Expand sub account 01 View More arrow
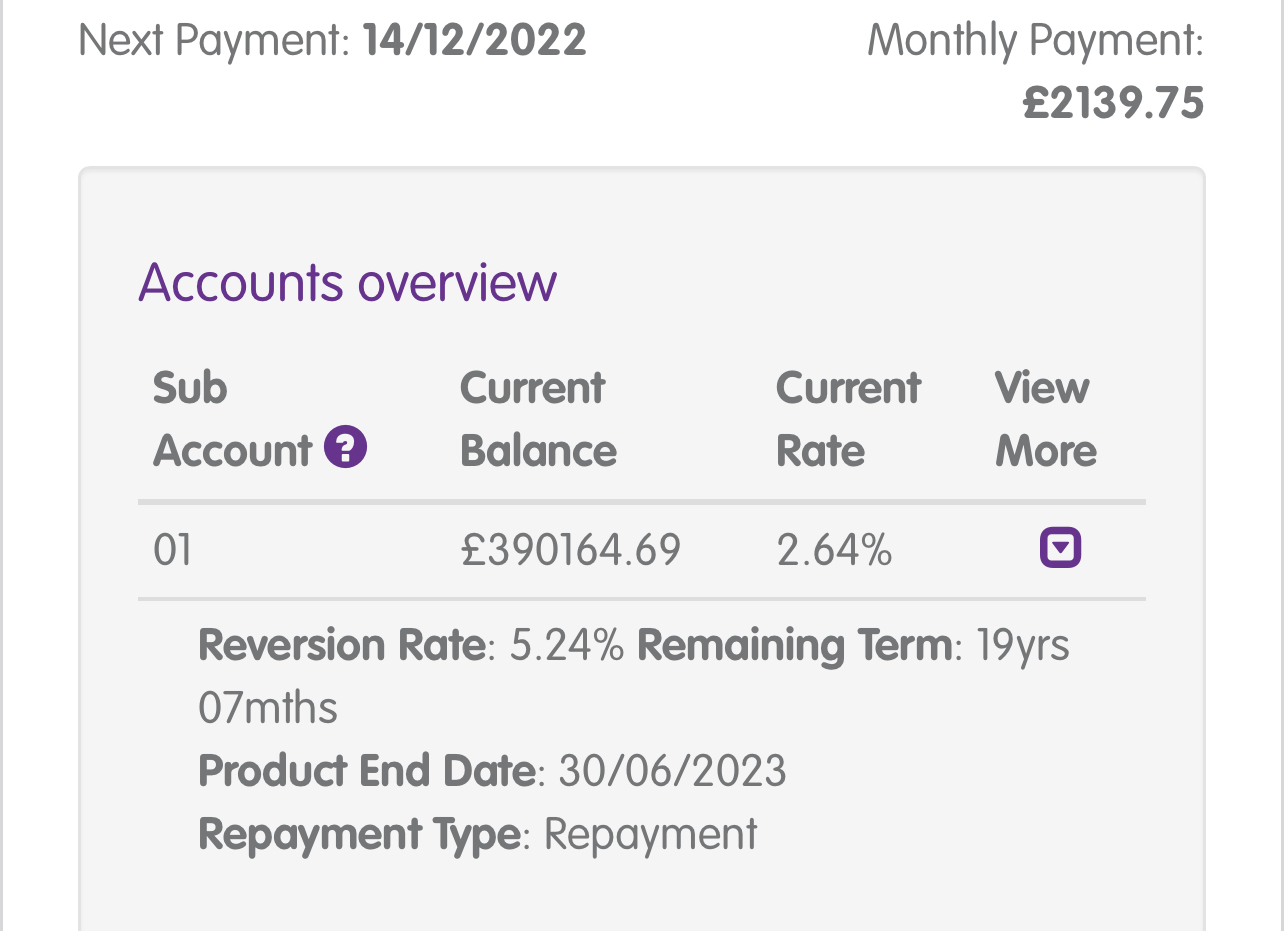The width and height of the screenshot is (1284, 931). tap(1060, 548)
